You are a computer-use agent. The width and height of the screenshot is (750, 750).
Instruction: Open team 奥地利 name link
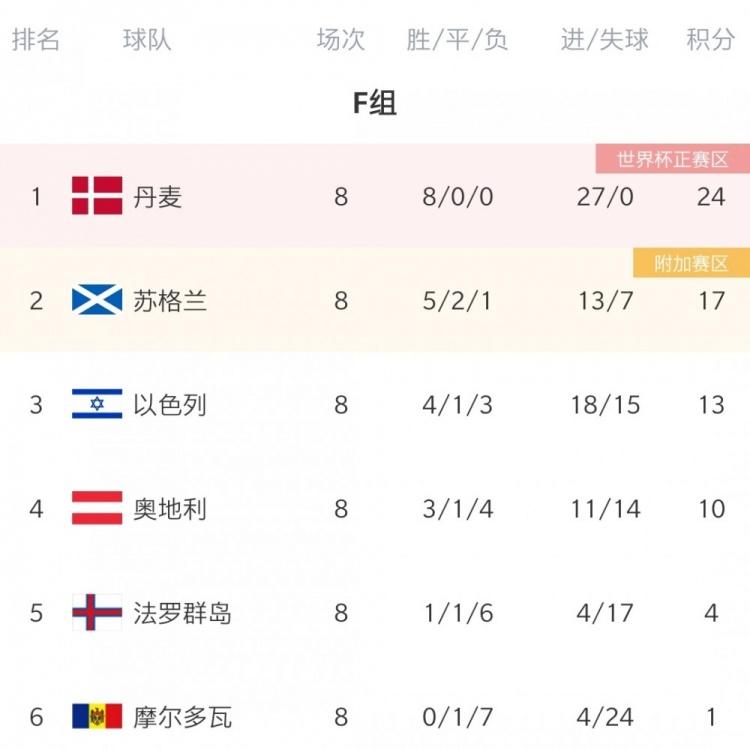click(x=170, y=508)
